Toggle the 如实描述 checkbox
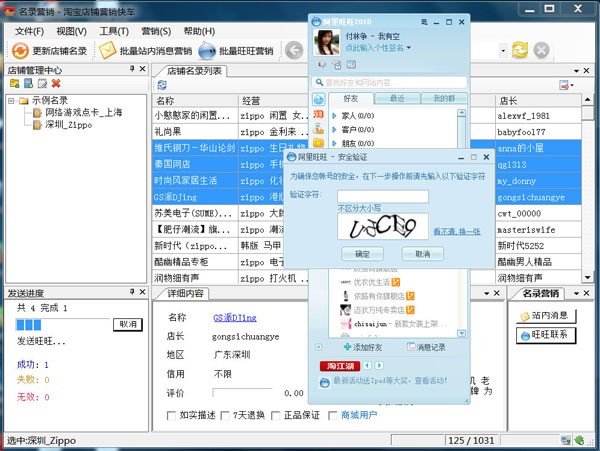This screenshot has height=451, width=600. pos(171,415)
